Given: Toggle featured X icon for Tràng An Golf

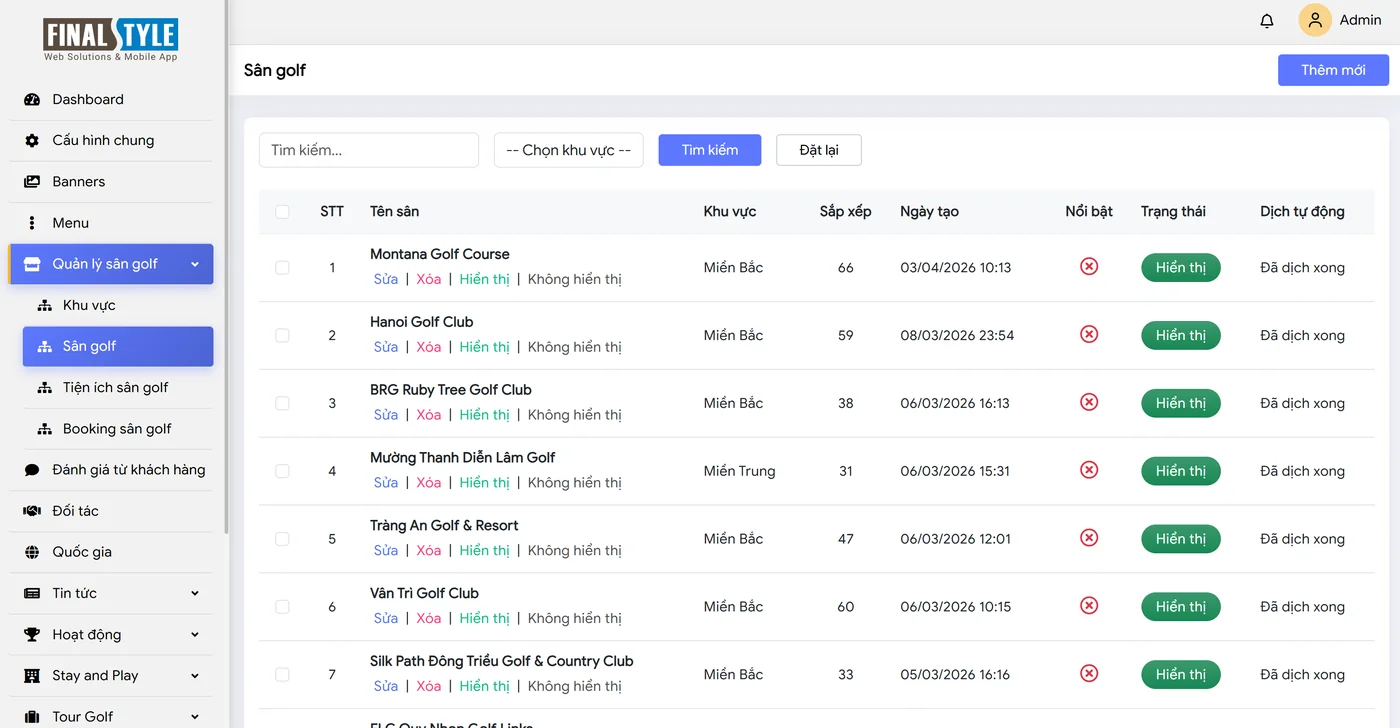Looking at the screenshot, I should [x=1089, y=538].
